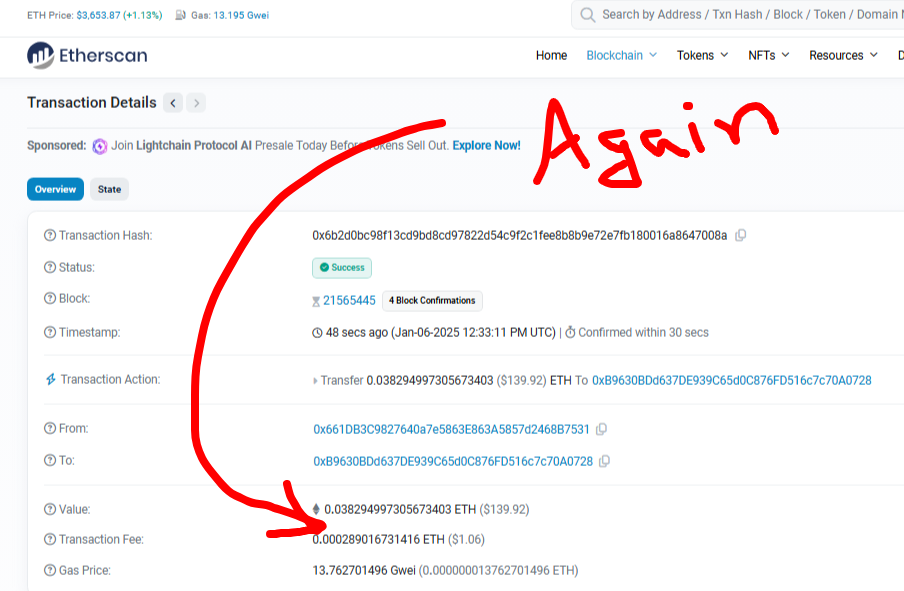Screen dimensions: 904x591
Task: Click the Ethereum diamond icon beside value
Action: 316,509
